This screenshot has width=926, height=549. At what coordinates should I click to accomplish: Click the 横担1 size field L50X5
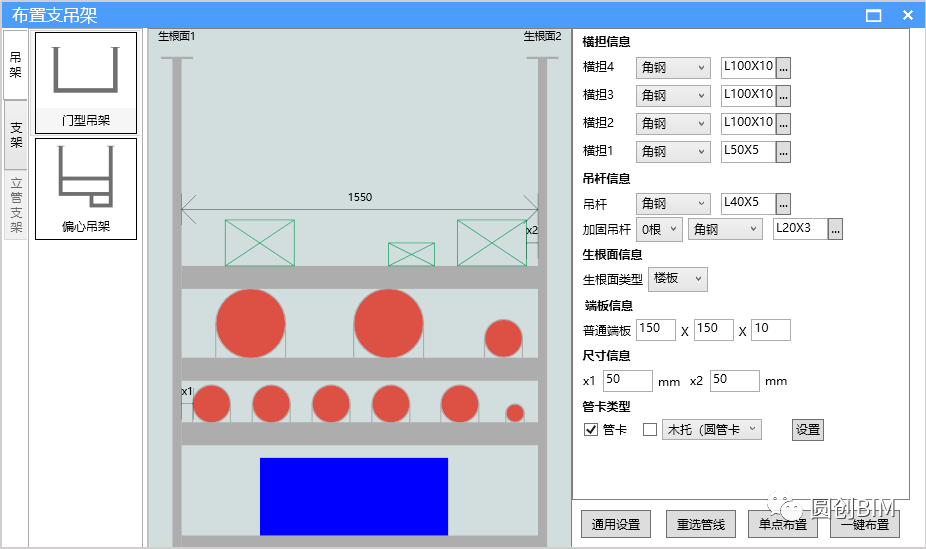click(748, 152)
